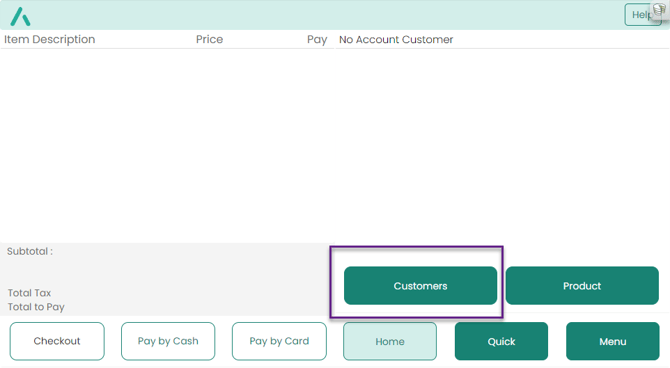Image resolution: width=670 pixels, height=368 pixels.
Task: Switch to the Menu tab
Action: coord(613,341)
